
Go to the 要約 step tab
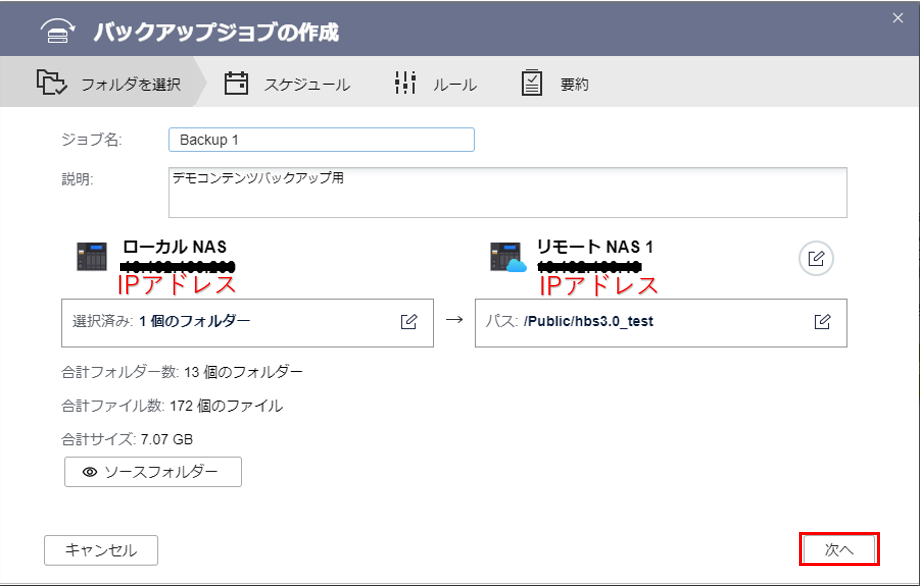(574, 85)
